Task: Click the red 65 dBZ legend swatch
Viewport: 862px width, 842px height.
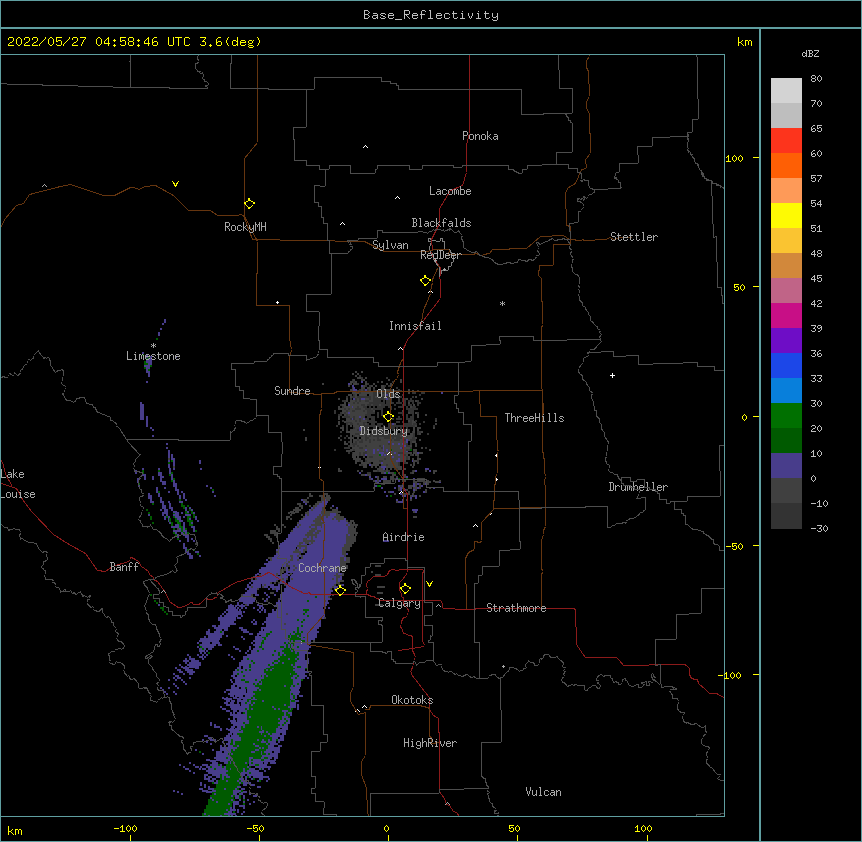Action: coord(786,140)
